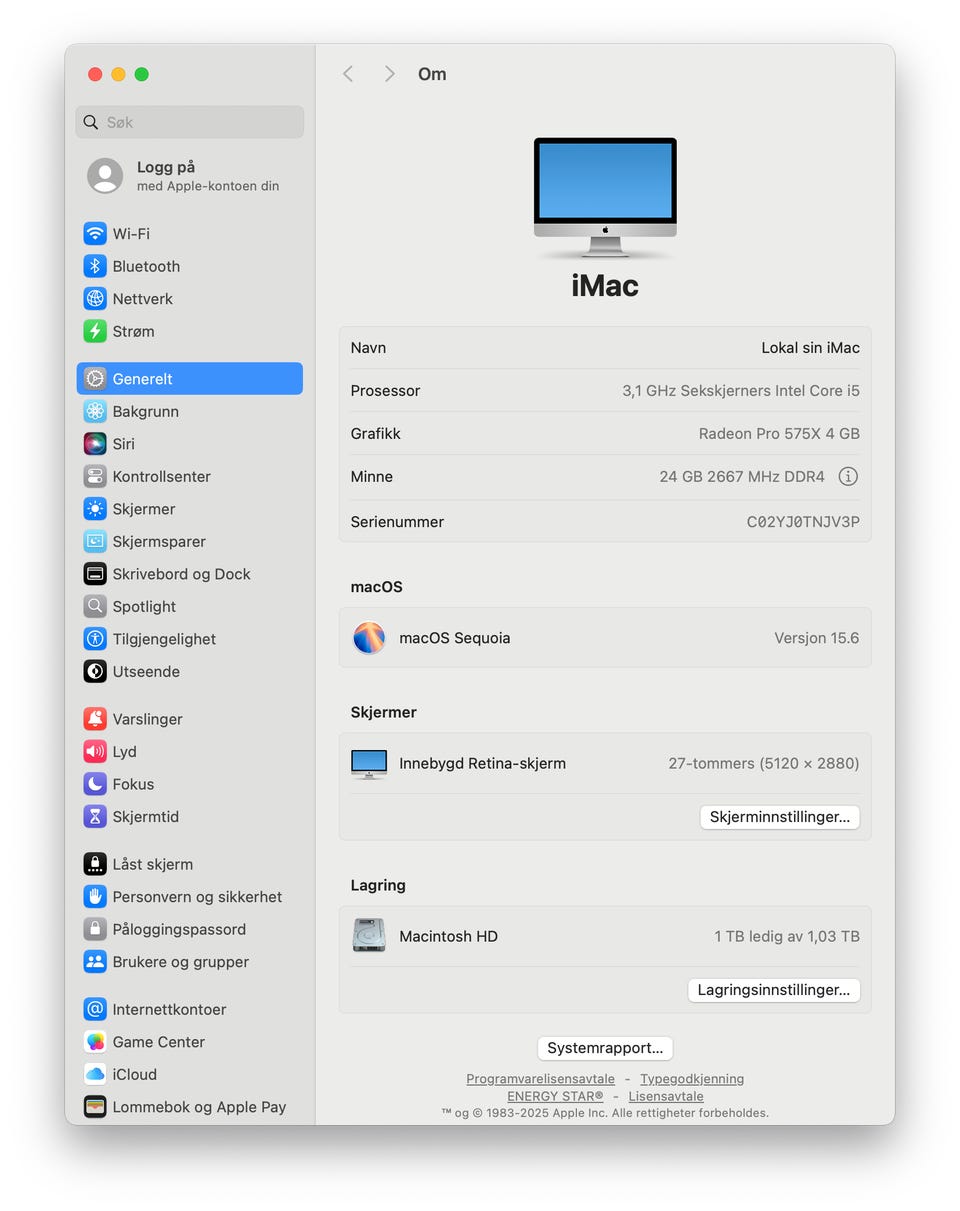Open the Låst skjerm lock icon
This screenshot has width=960, height=1211.
coord(95,864)
